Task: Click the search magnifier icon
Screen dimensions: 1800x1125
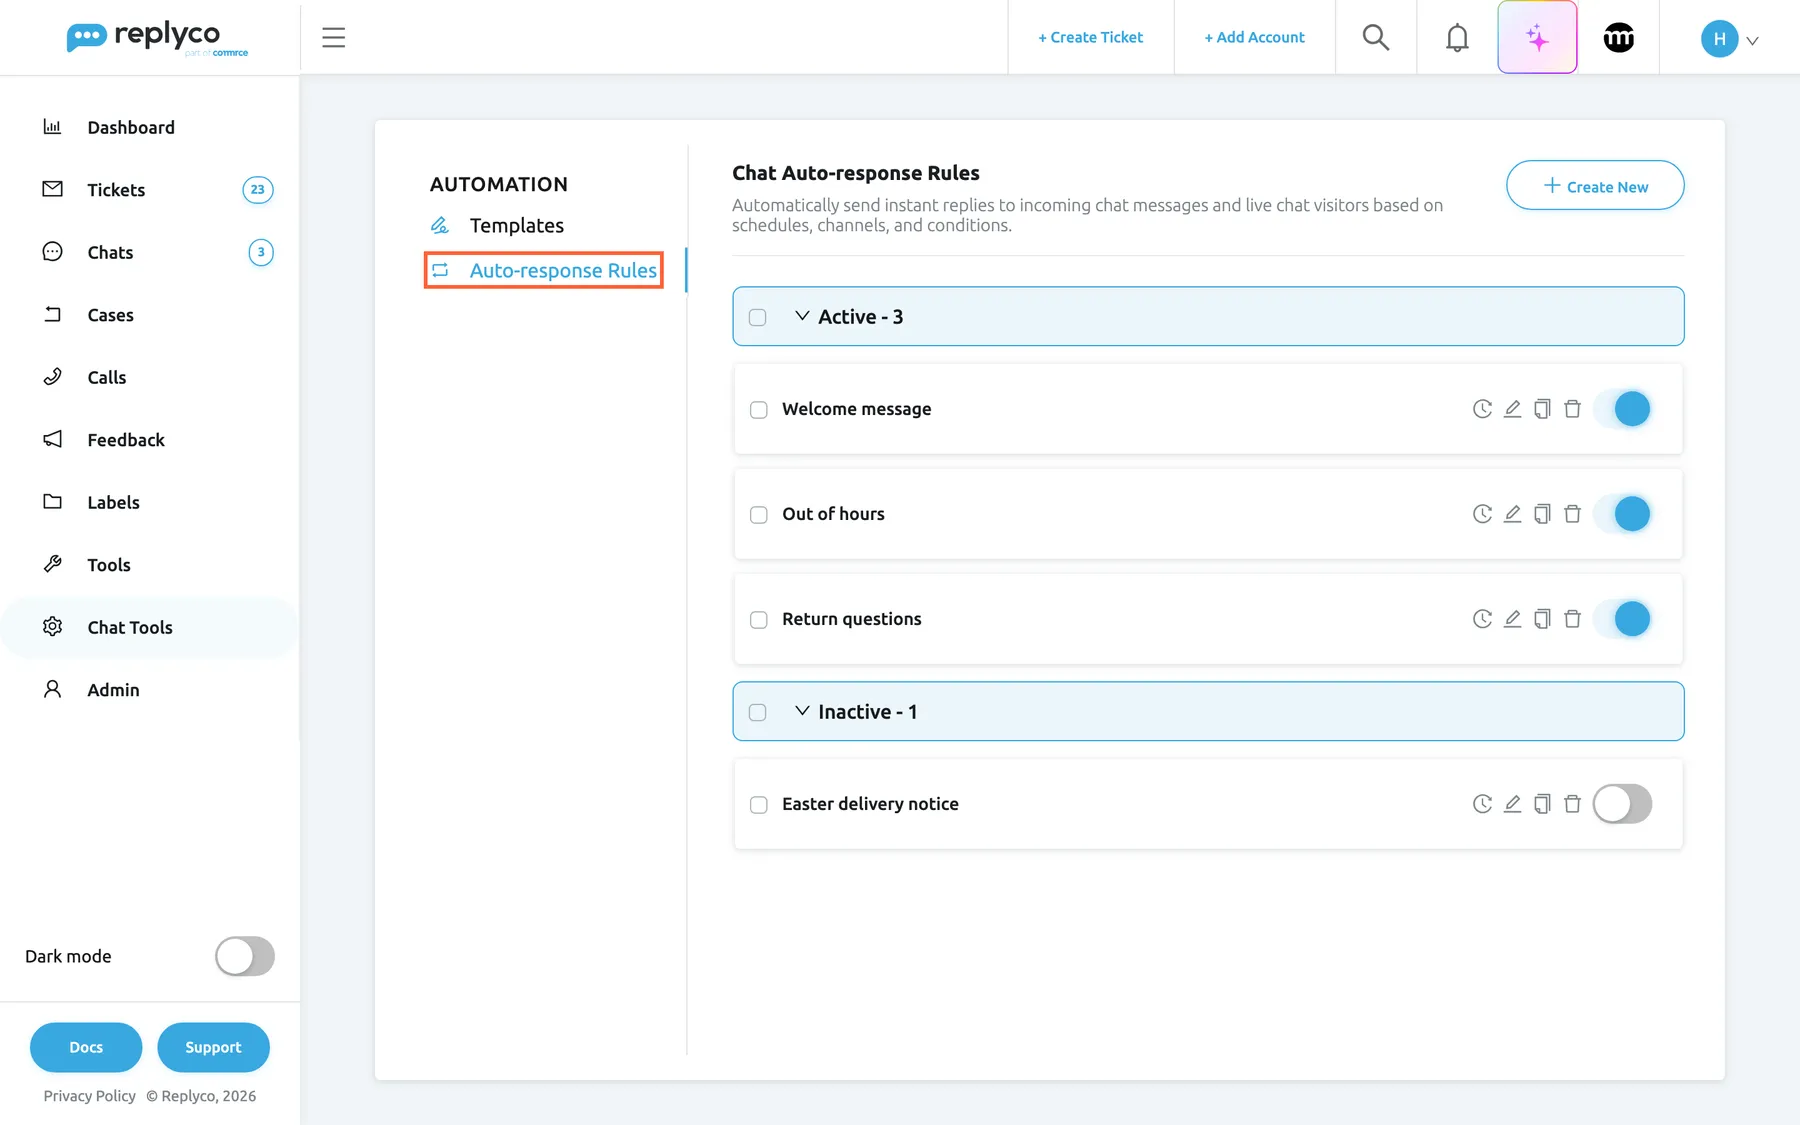Action: point(1376,38)
